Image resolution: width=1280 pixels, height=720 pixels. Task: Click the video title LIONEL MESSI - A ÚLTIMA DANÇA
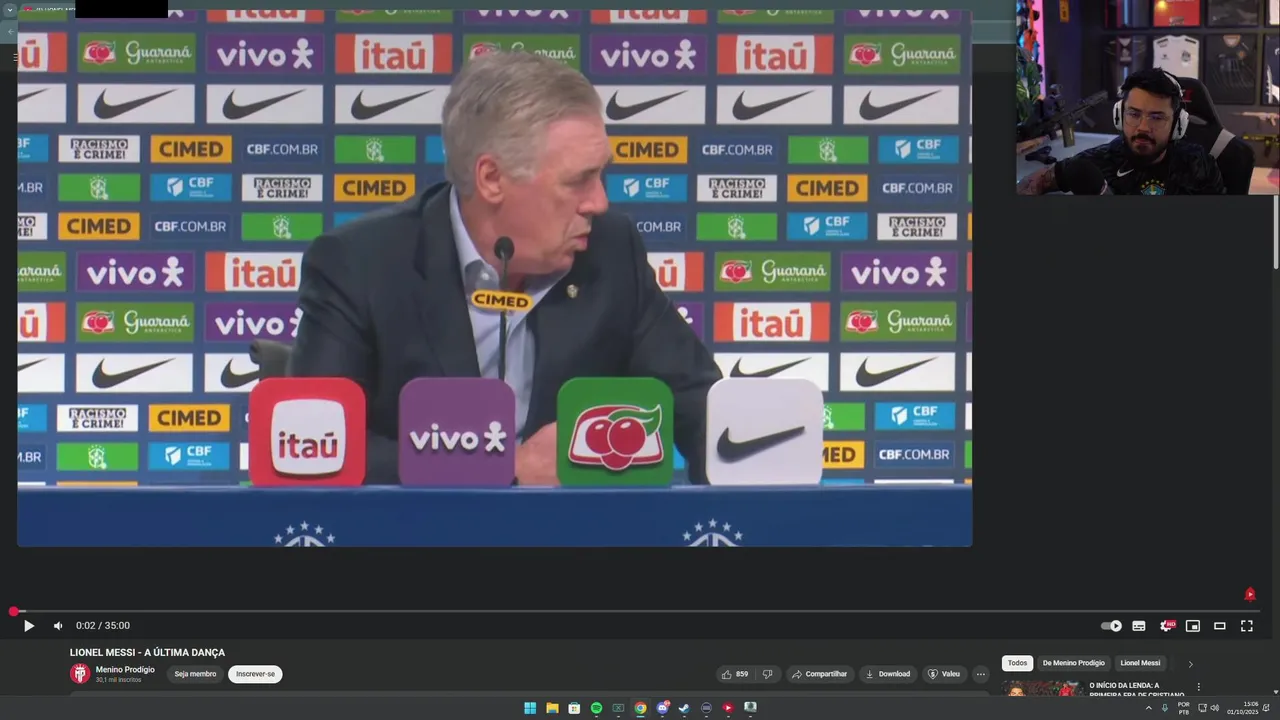tap(147, 652)
